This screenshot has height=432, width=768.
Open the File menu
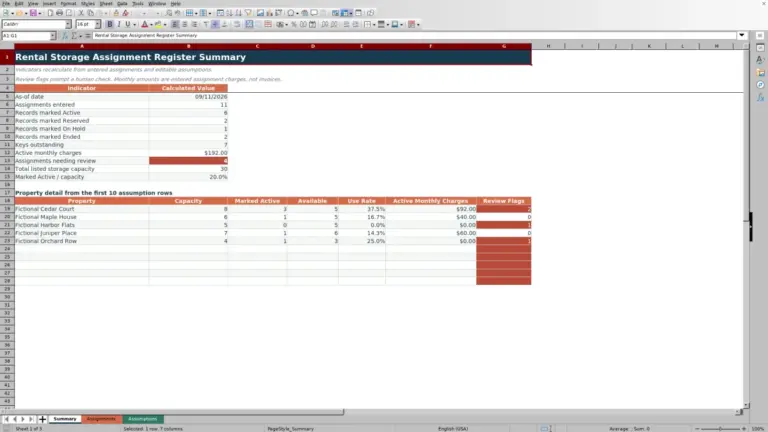click(6, 3)
